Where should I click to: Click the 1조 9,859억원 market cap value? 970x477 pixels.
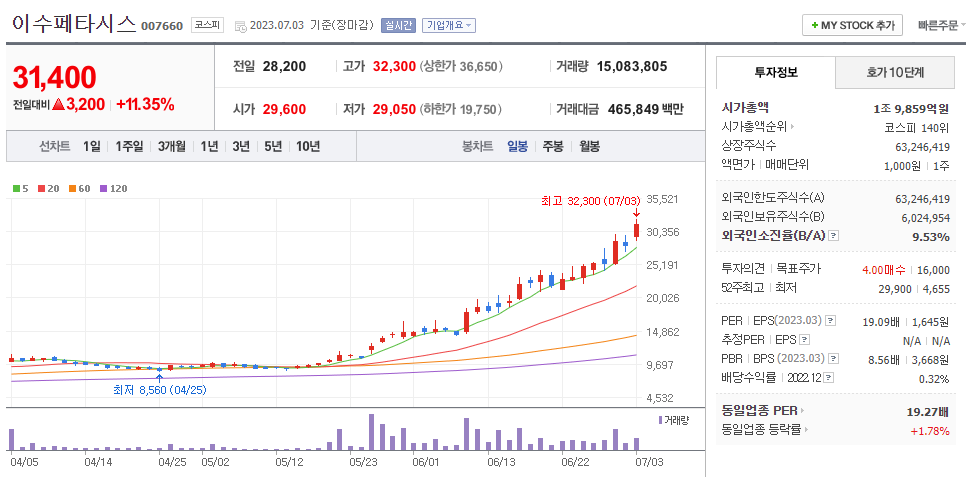(911, 109)
